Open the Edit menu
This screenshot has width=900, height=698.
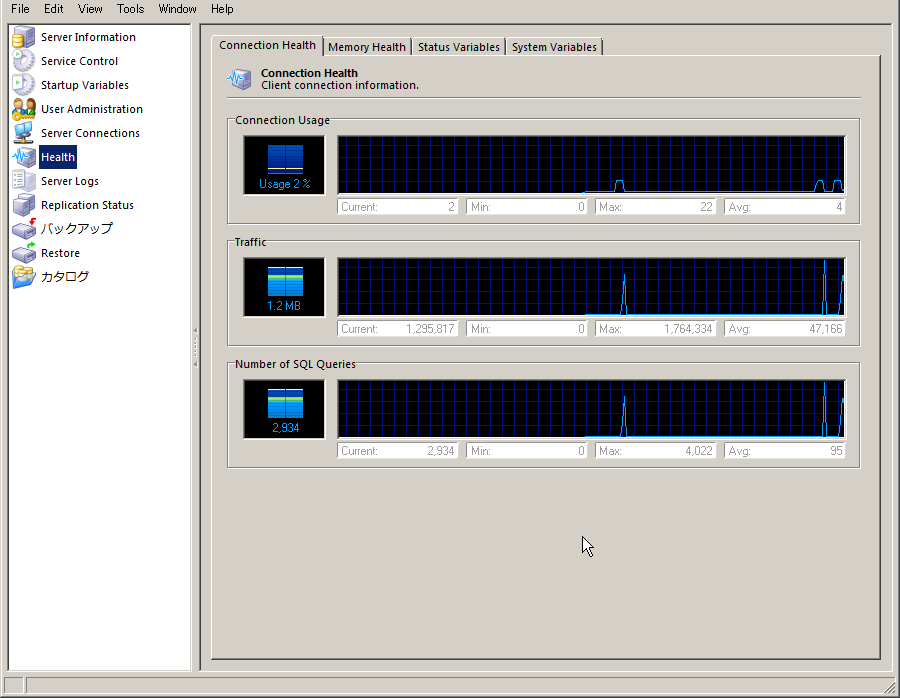[54, 9]
